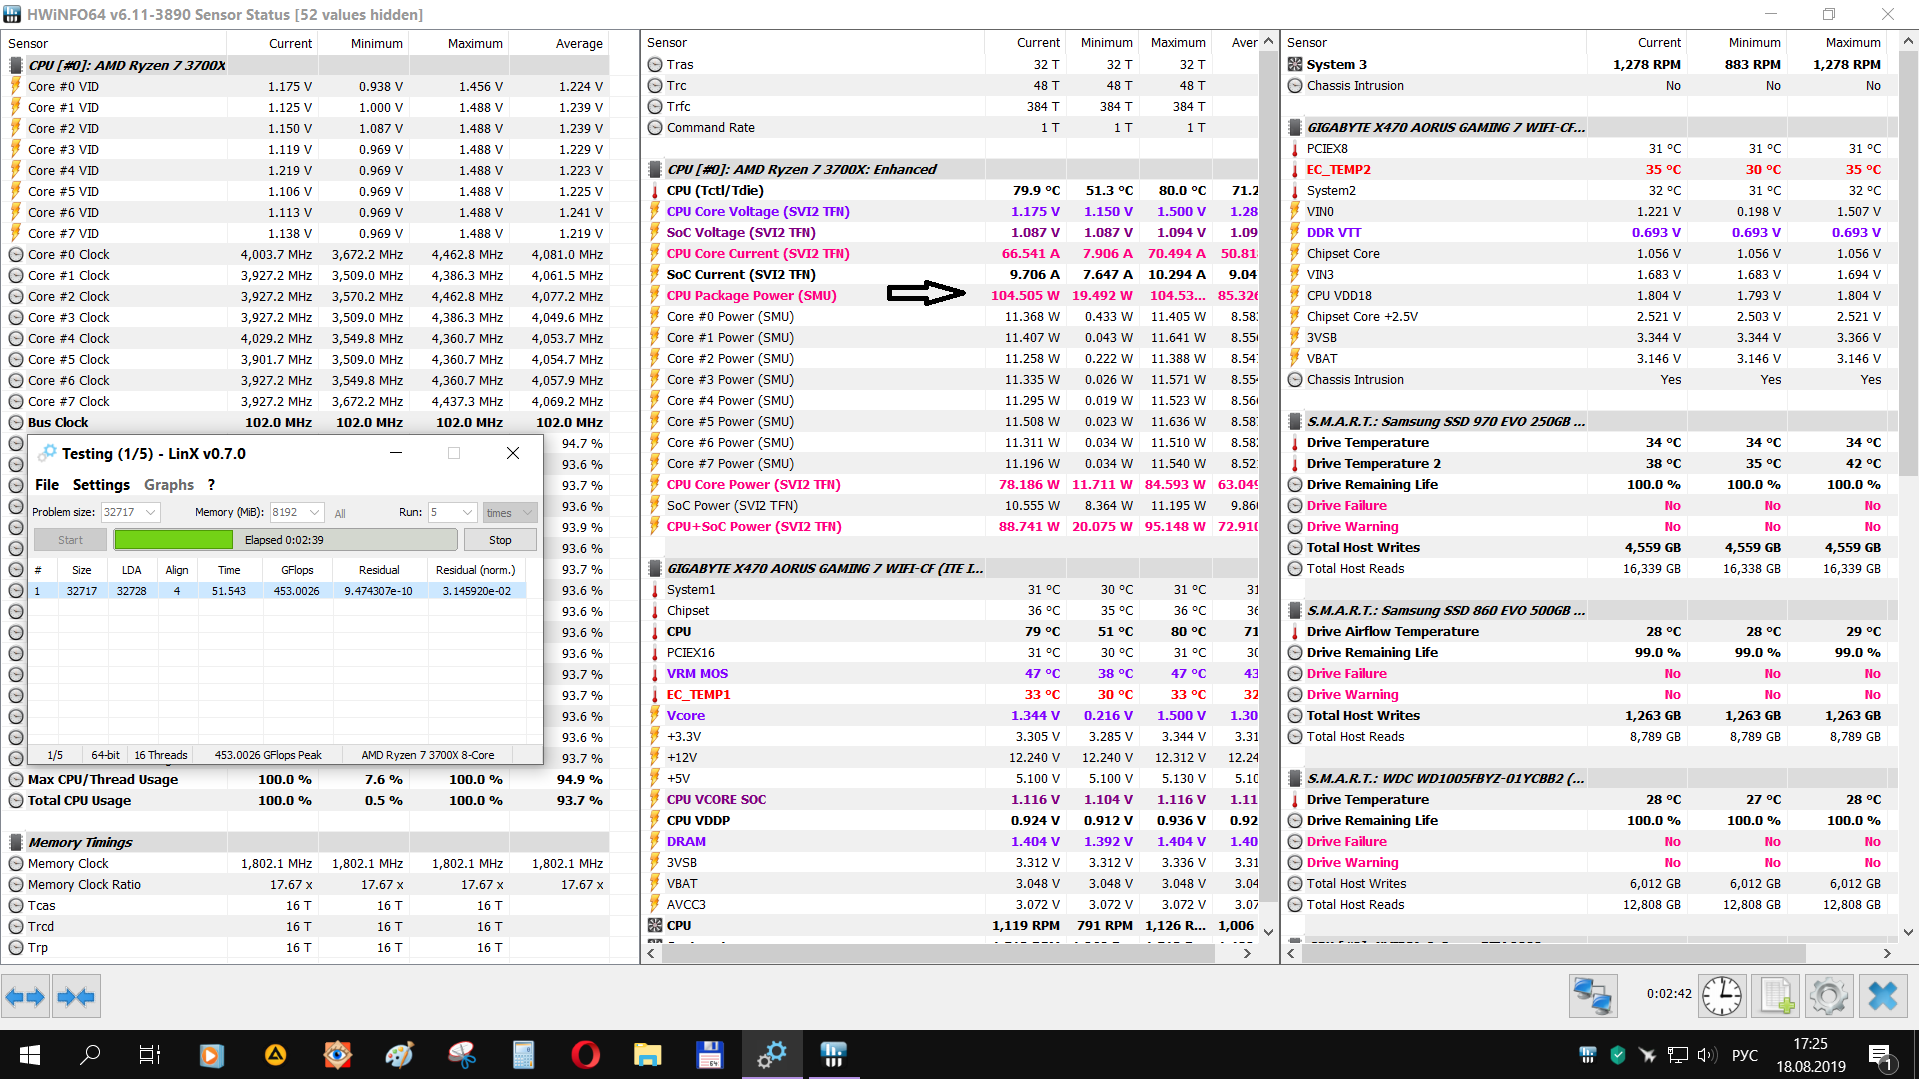The image size is (1919, 1079).
Task: Select the 'CPU Package Power (SMU)' sensor row
Action: click(x=951, y=295)
